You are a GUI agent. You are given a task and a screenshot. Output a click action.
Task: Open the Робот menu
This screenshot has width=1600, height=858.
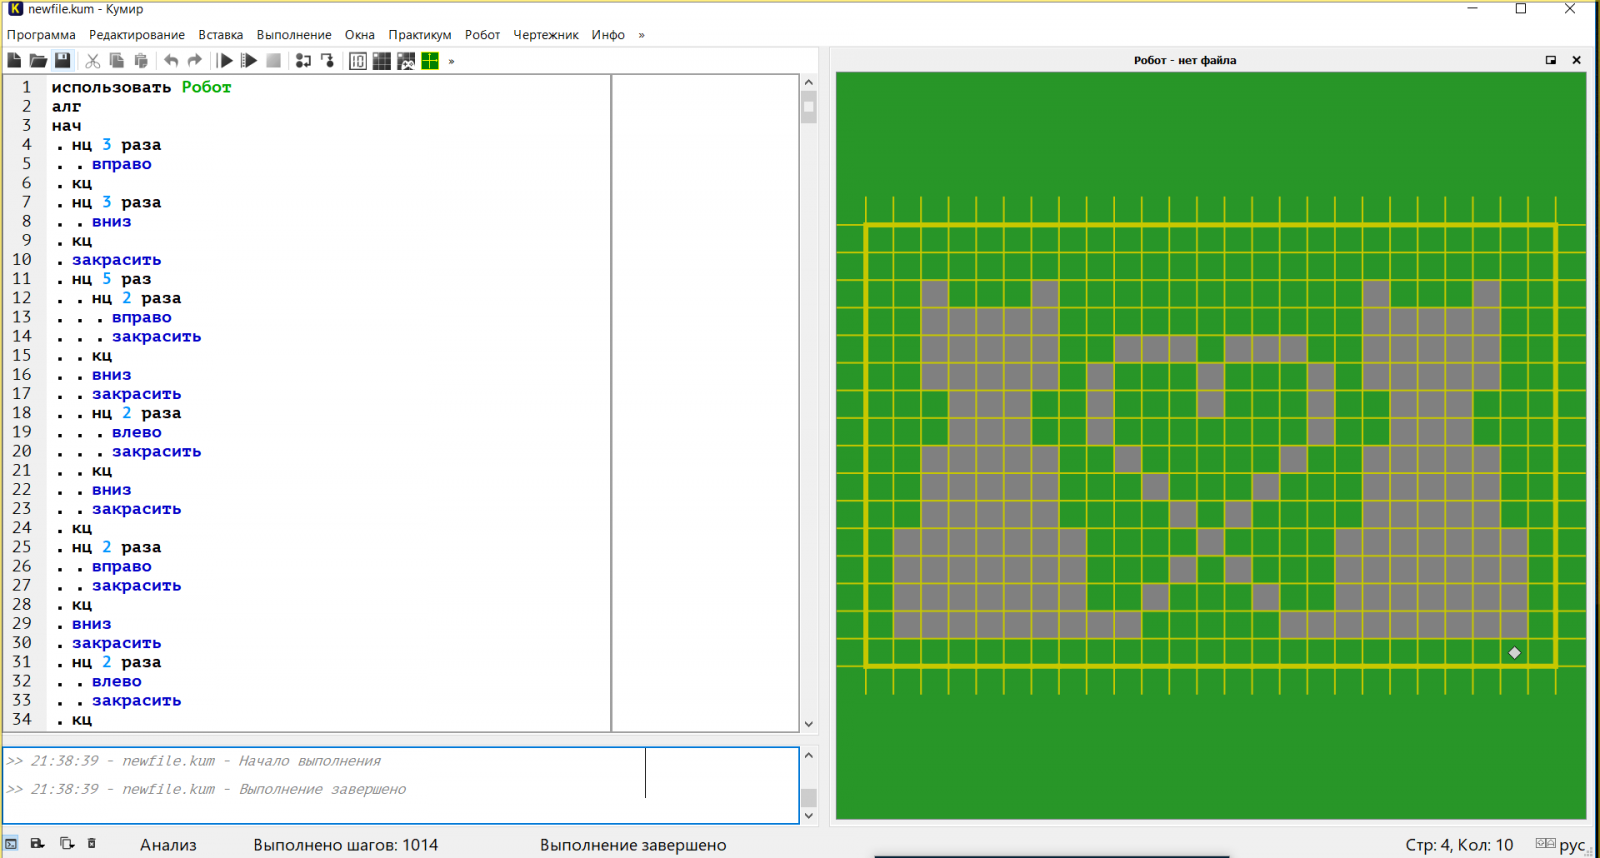coord(482,35)
